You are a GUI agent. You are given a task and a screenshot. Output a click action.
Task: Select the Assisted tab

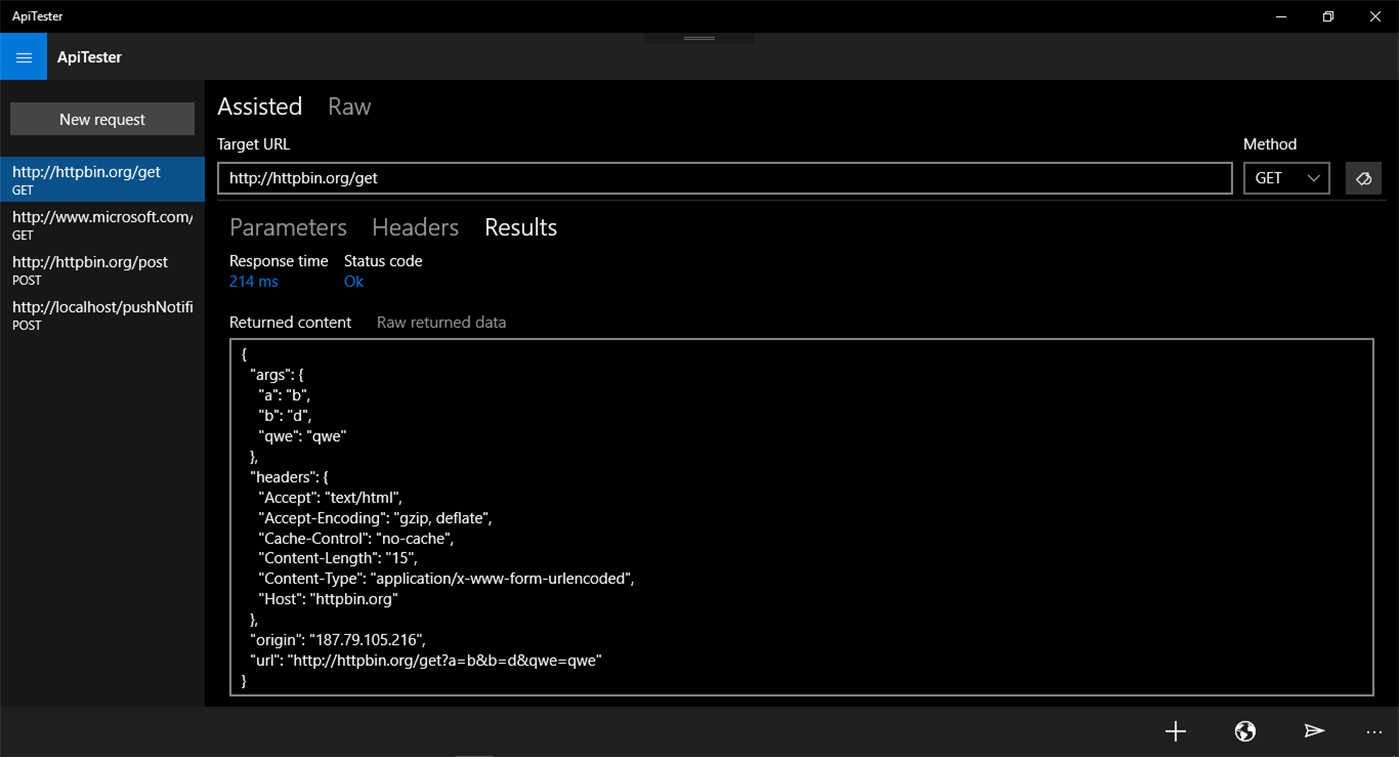260,106
